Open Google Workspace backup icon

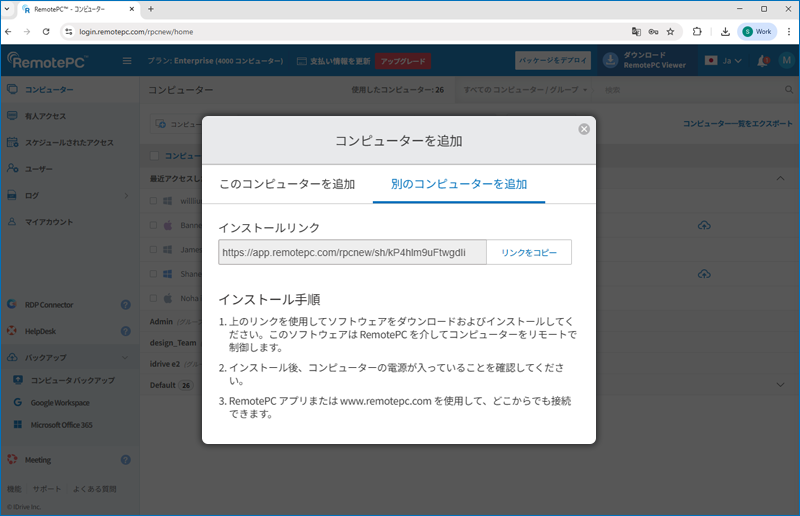point(18,403)
